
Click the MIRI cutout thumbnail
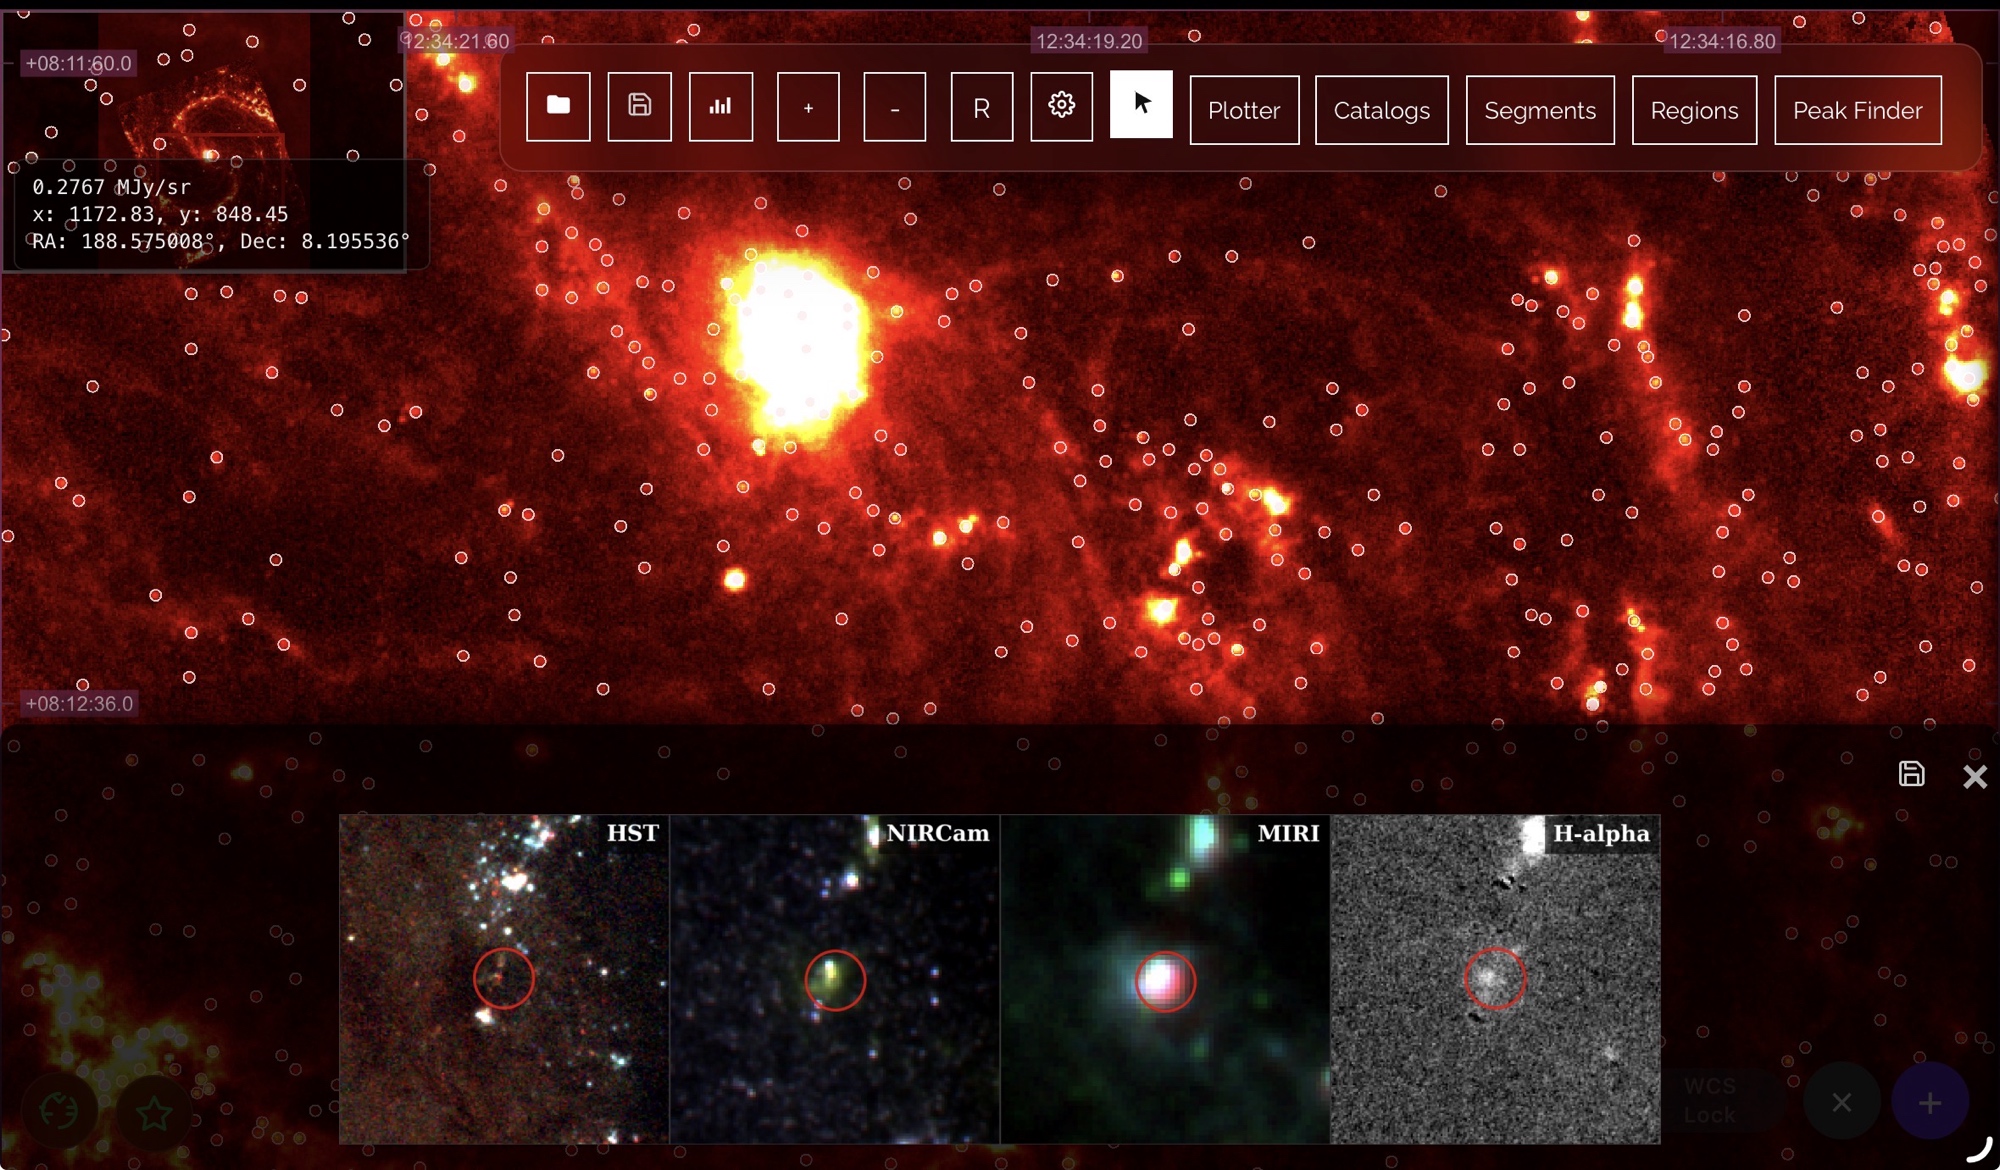pyautogui.click(x=1165, y=979)
